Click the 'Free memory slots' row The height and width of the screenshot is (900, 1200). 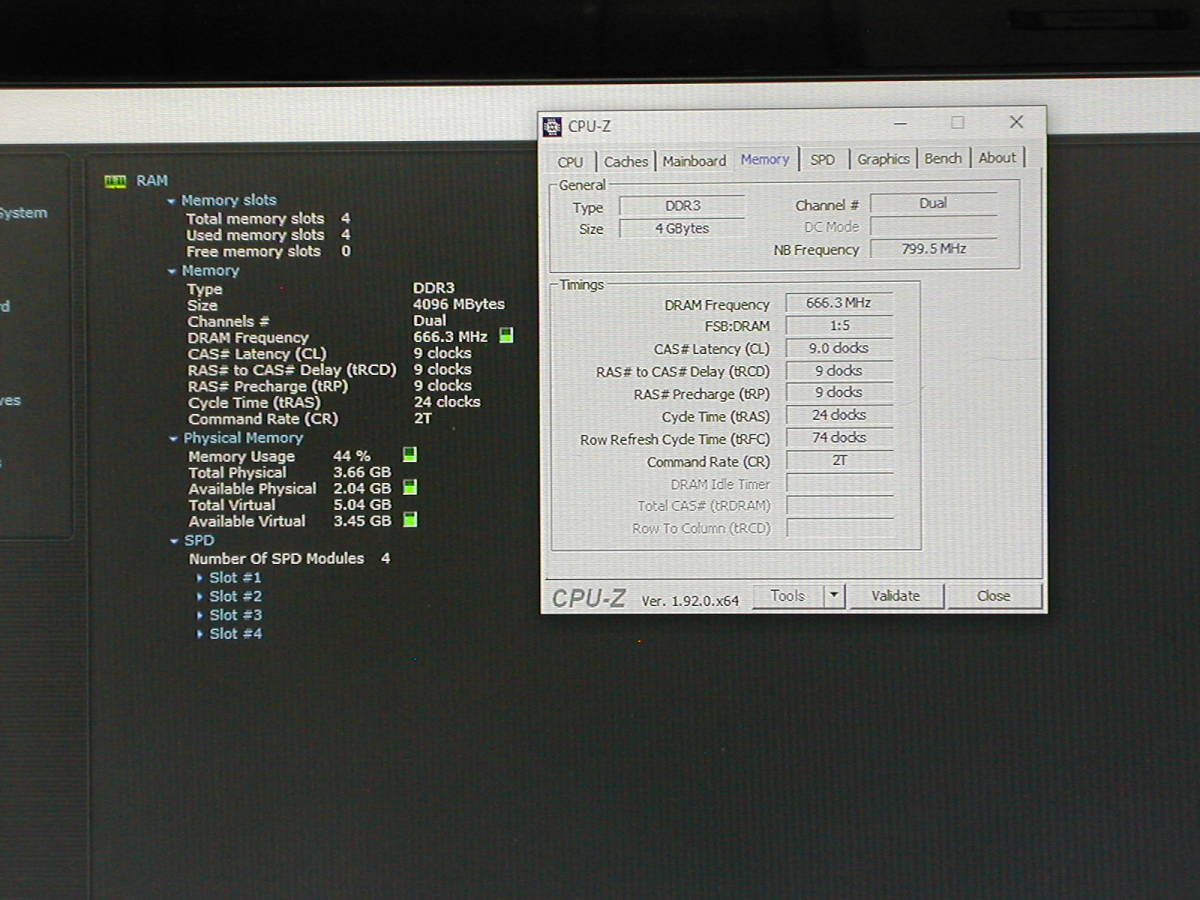point(268,252)
